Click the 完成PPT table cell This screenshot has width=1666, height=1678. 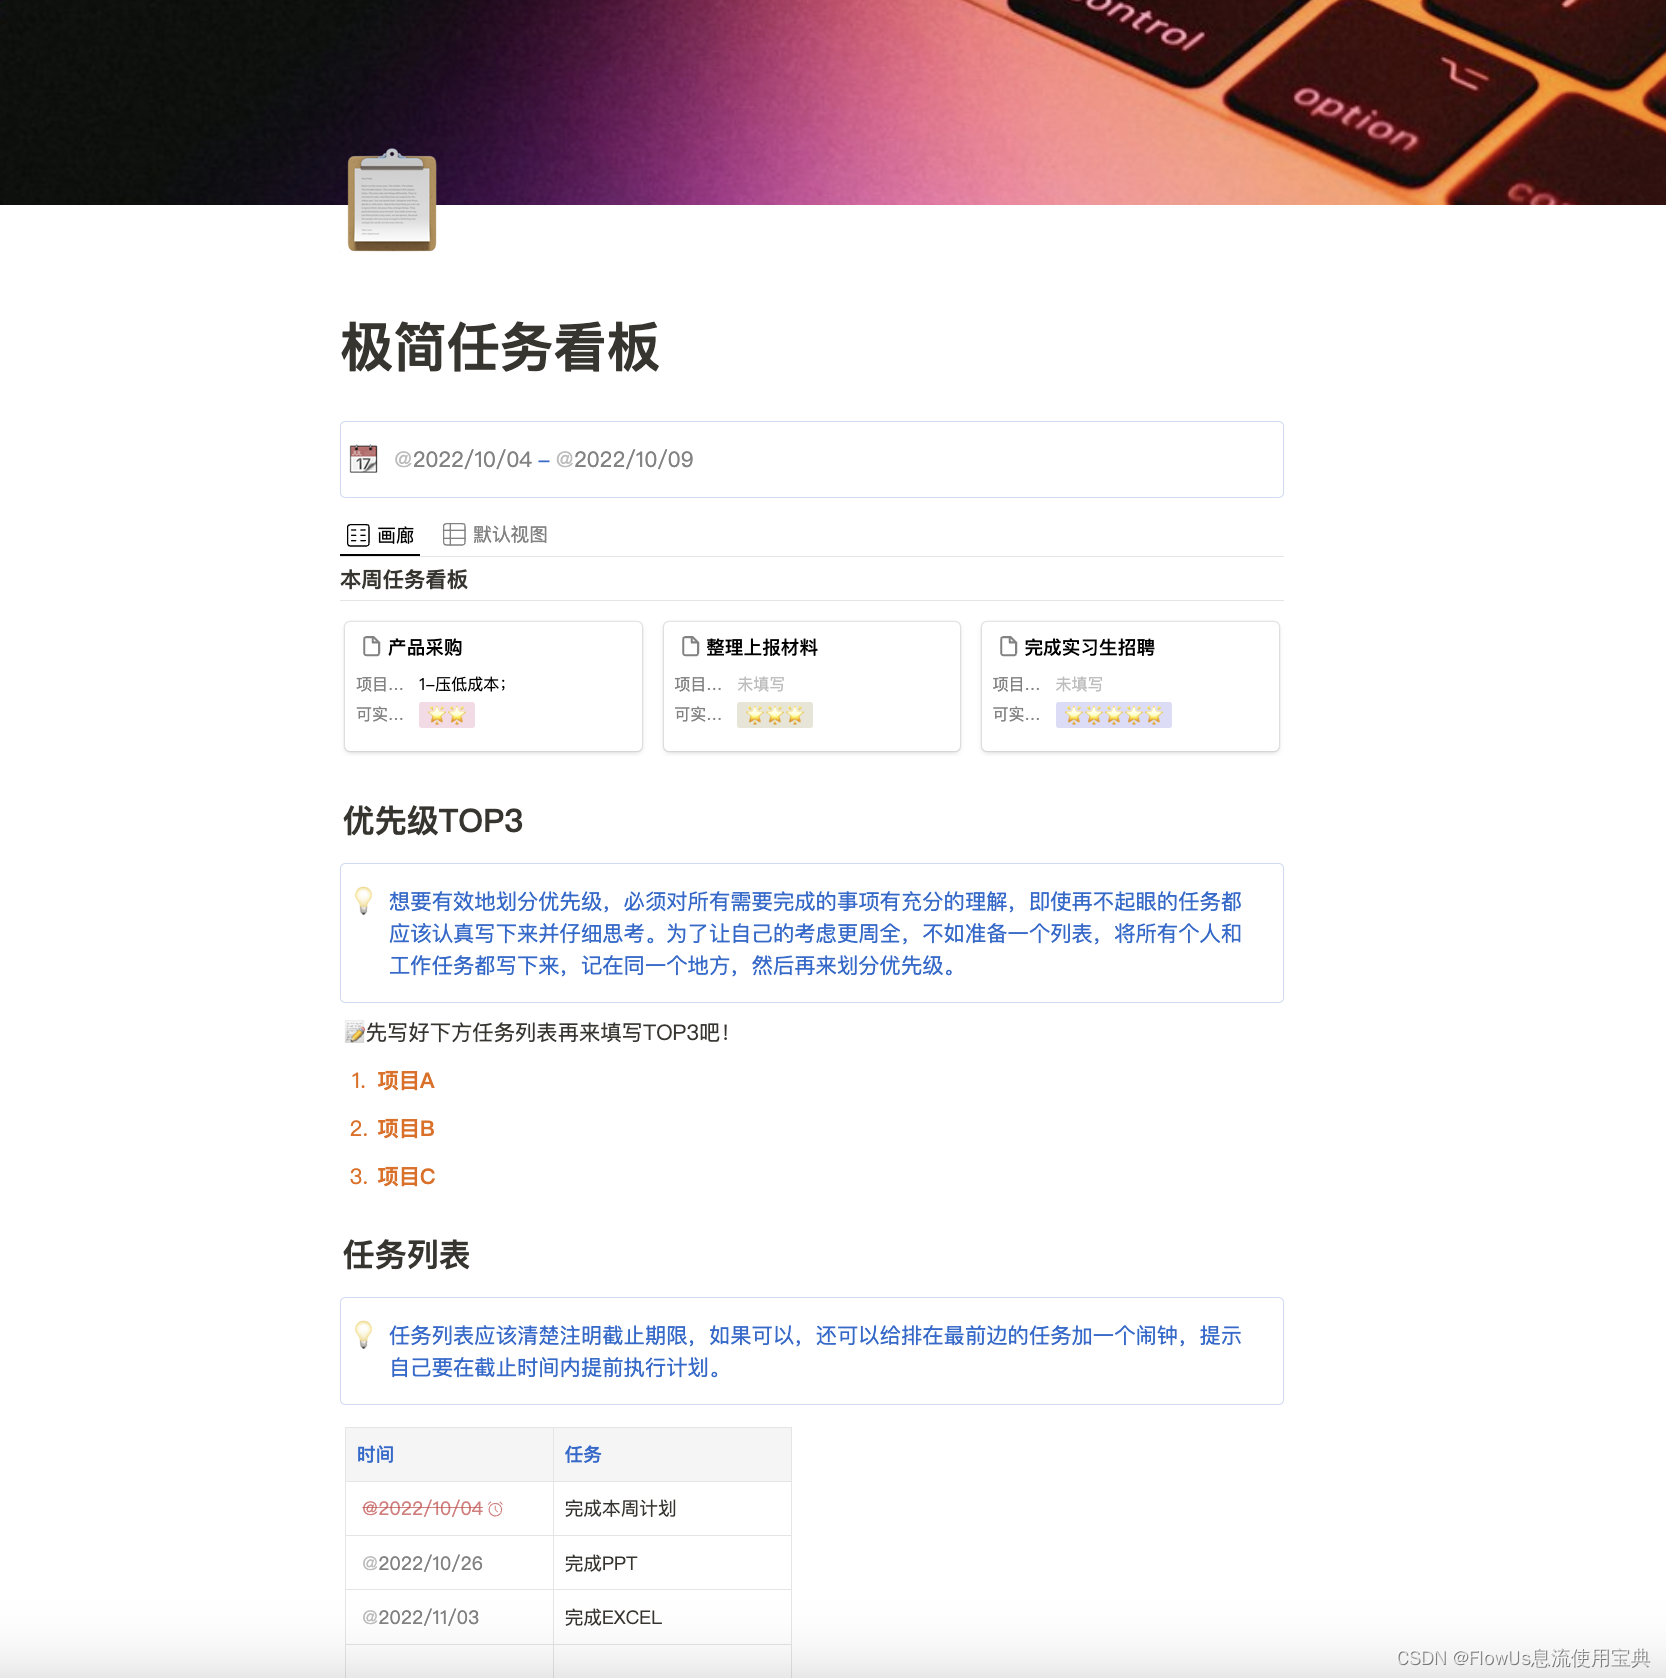click(x=672, y=1563)
